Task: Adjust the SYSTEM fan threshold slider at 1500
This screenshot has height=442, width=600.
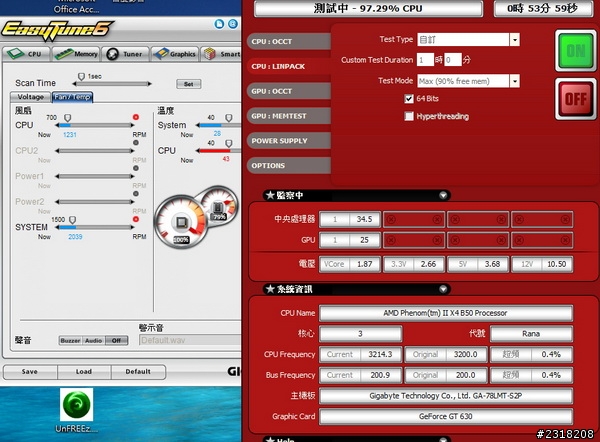Action: point(72,220)
